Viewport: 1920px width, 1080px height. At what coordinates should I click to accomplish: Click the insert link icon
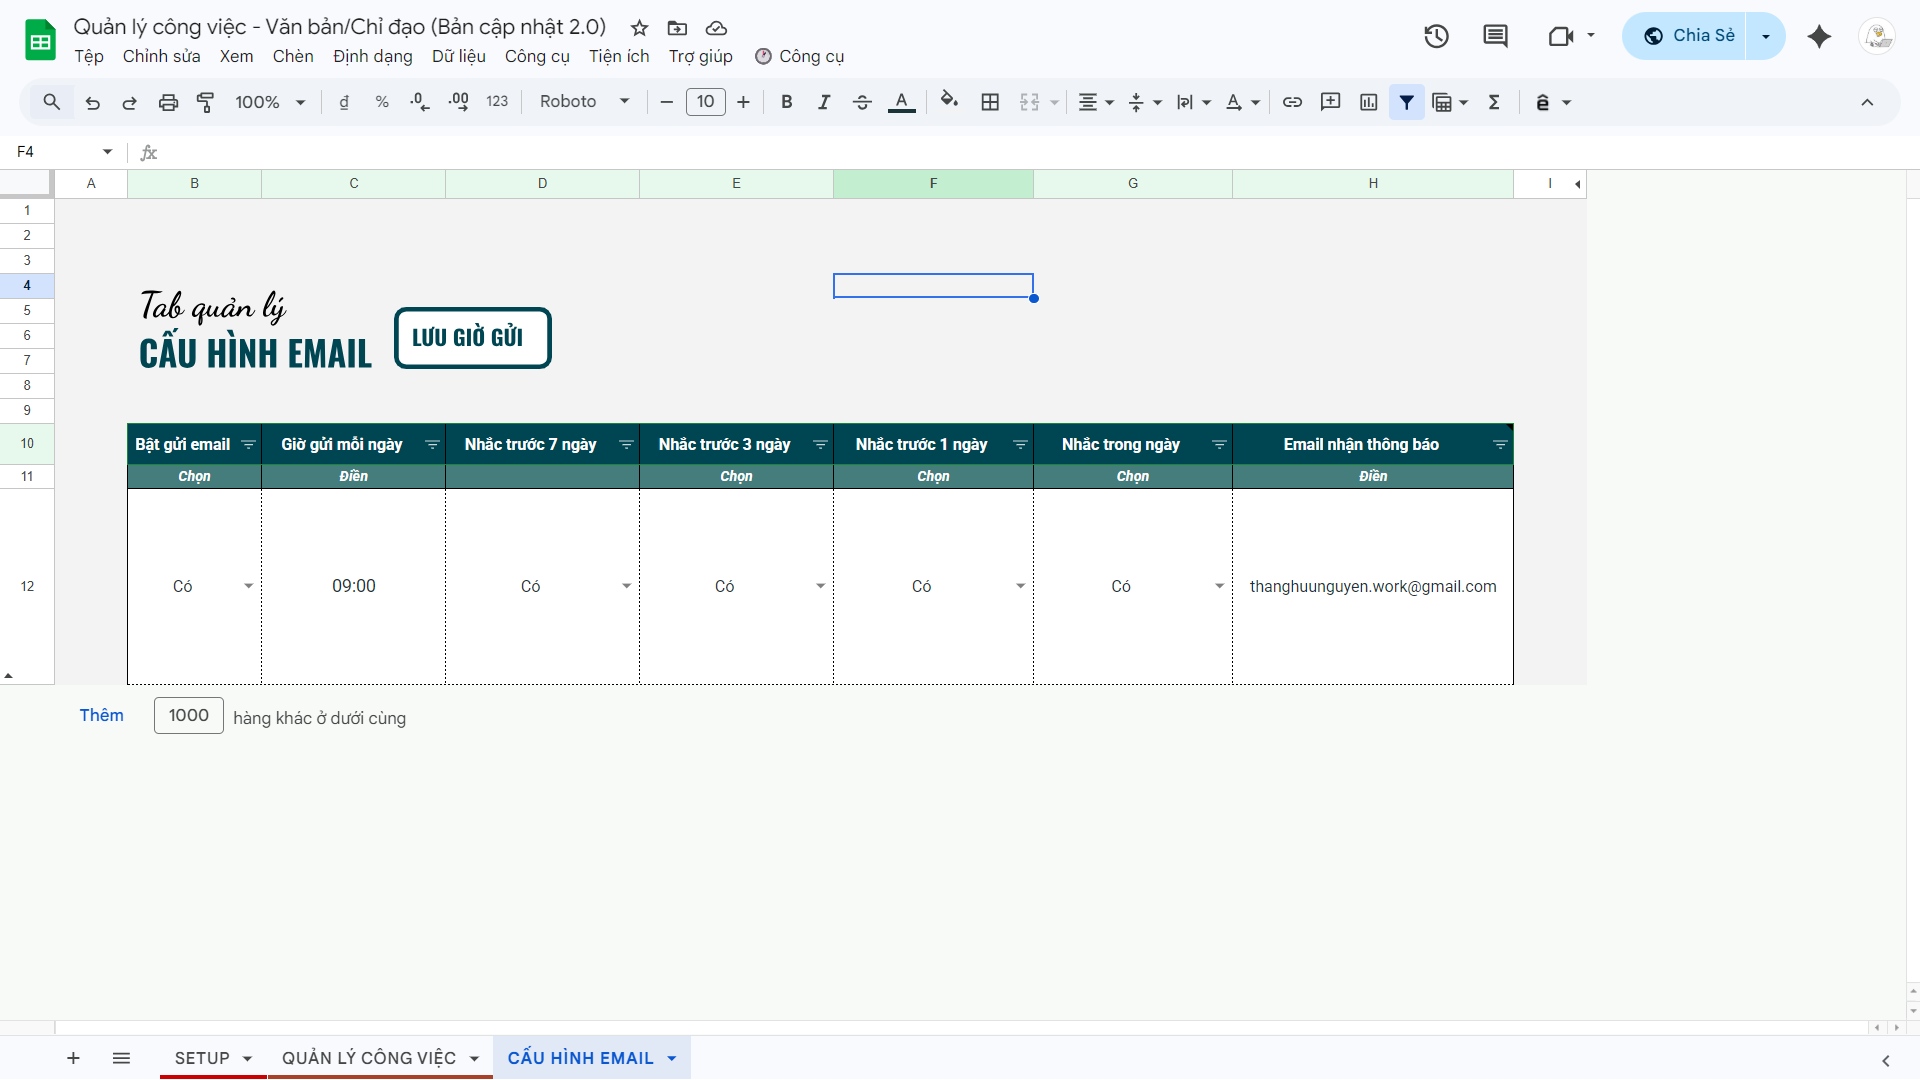tap(1292, 102)
